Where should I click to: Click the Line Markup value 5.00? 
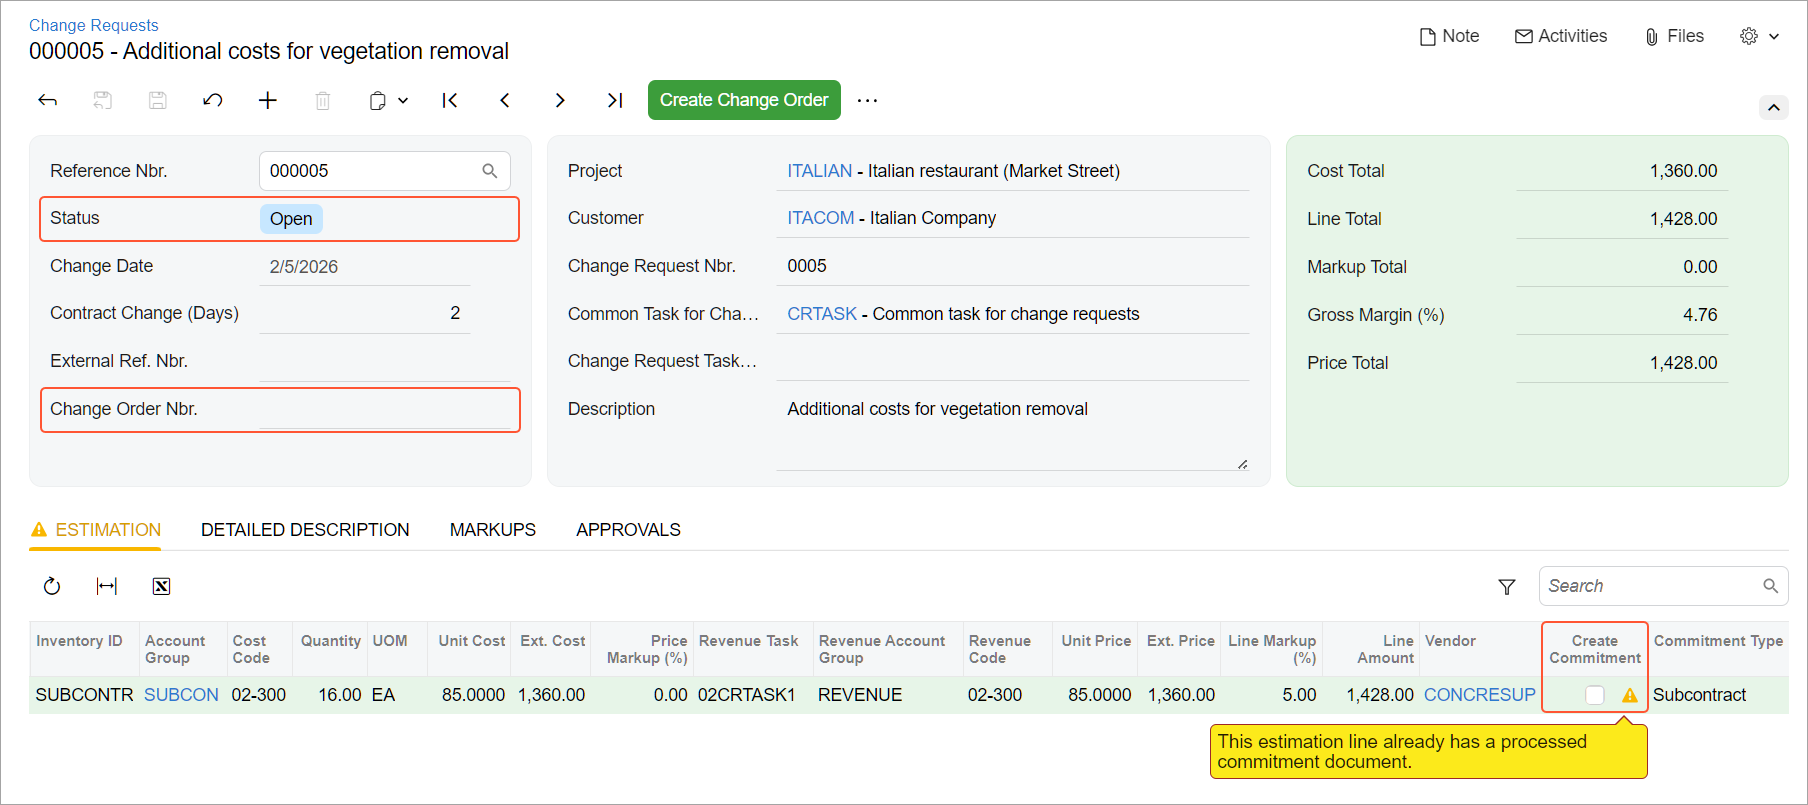[1299, 695]
